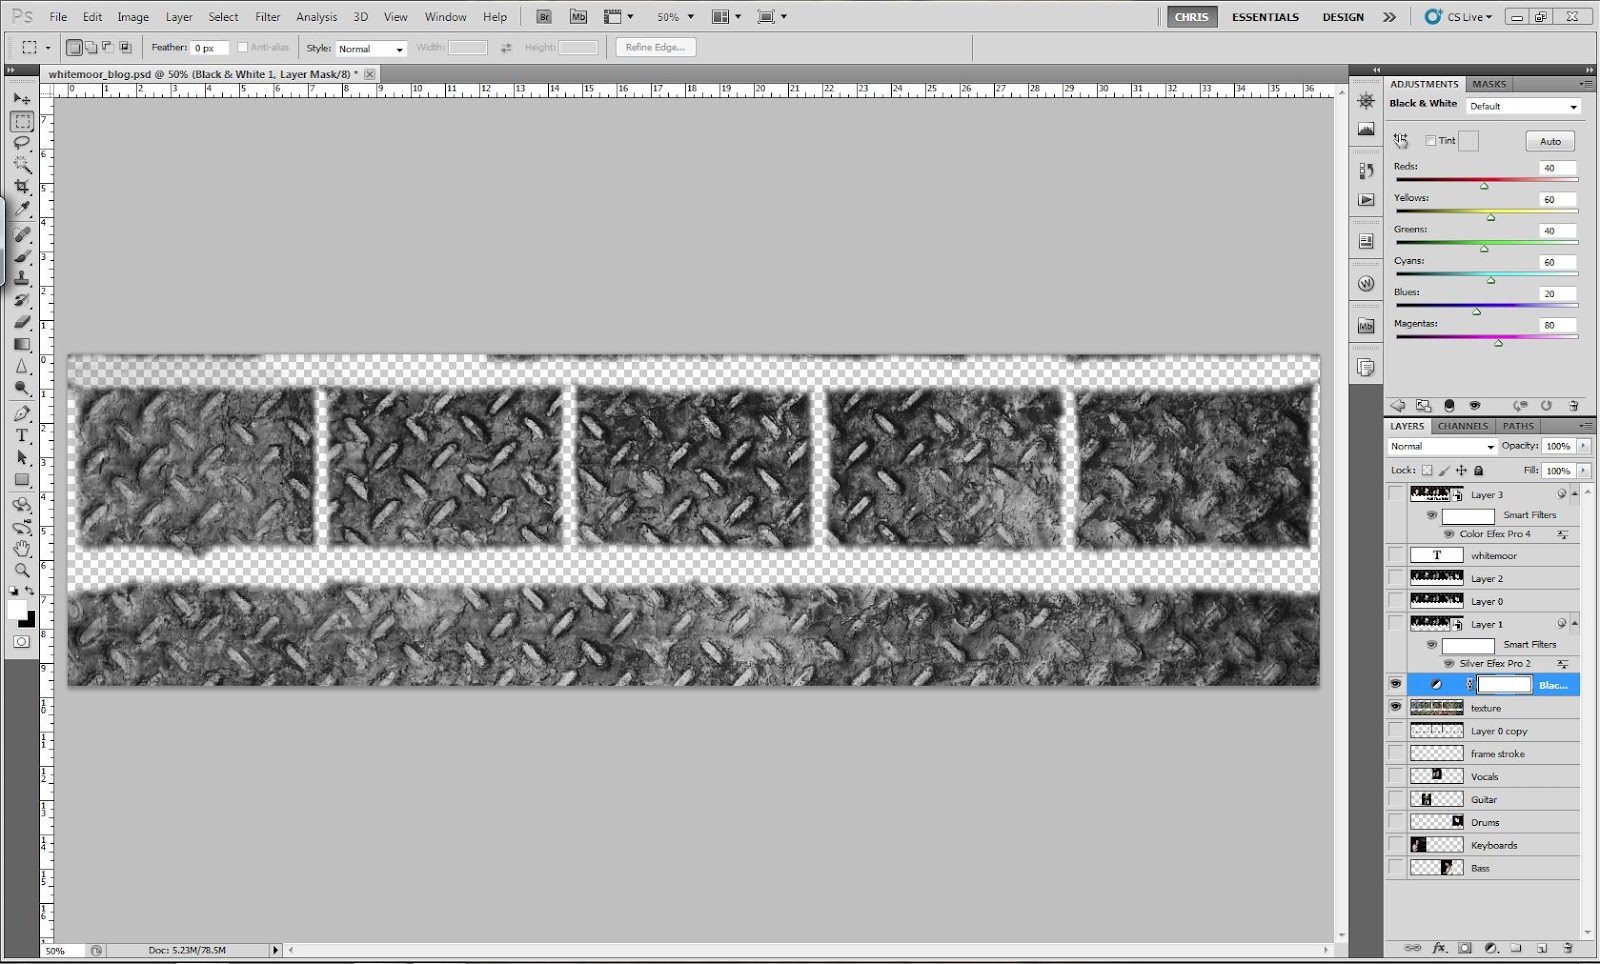Enable Anti-alias in the options bar

241,47
